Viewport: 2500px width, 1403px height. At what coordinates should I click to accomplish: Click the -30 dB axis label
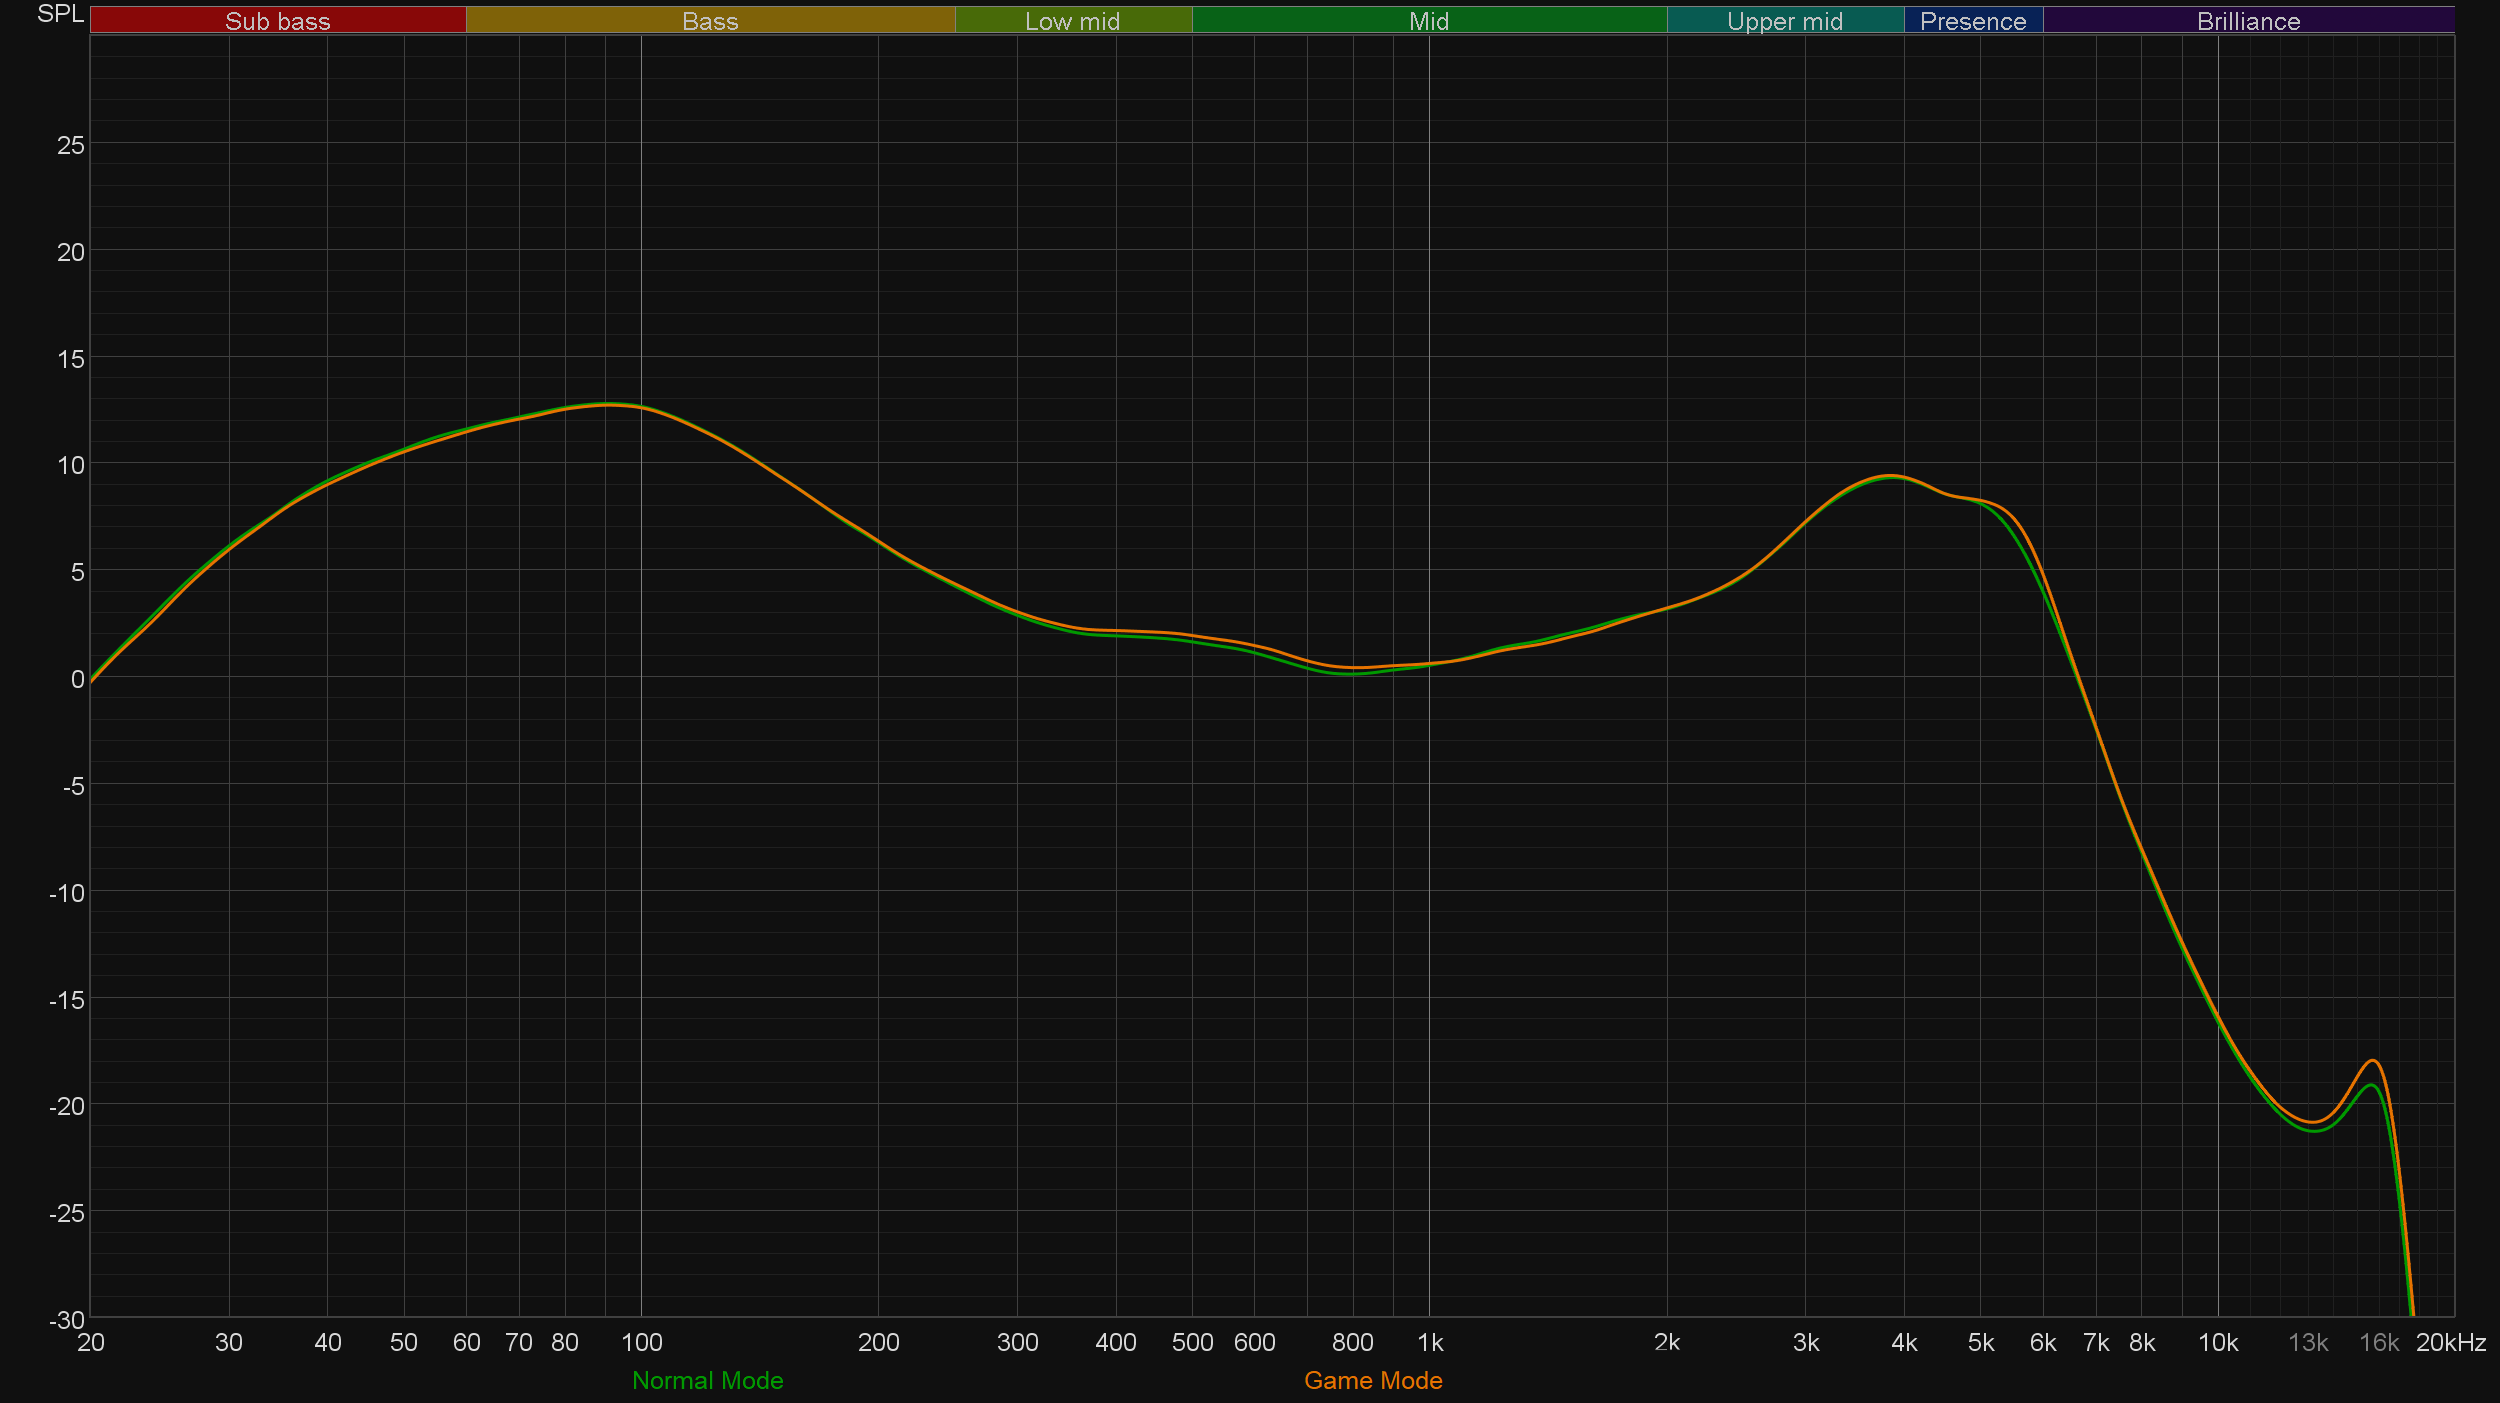(x=67, y=1319)
